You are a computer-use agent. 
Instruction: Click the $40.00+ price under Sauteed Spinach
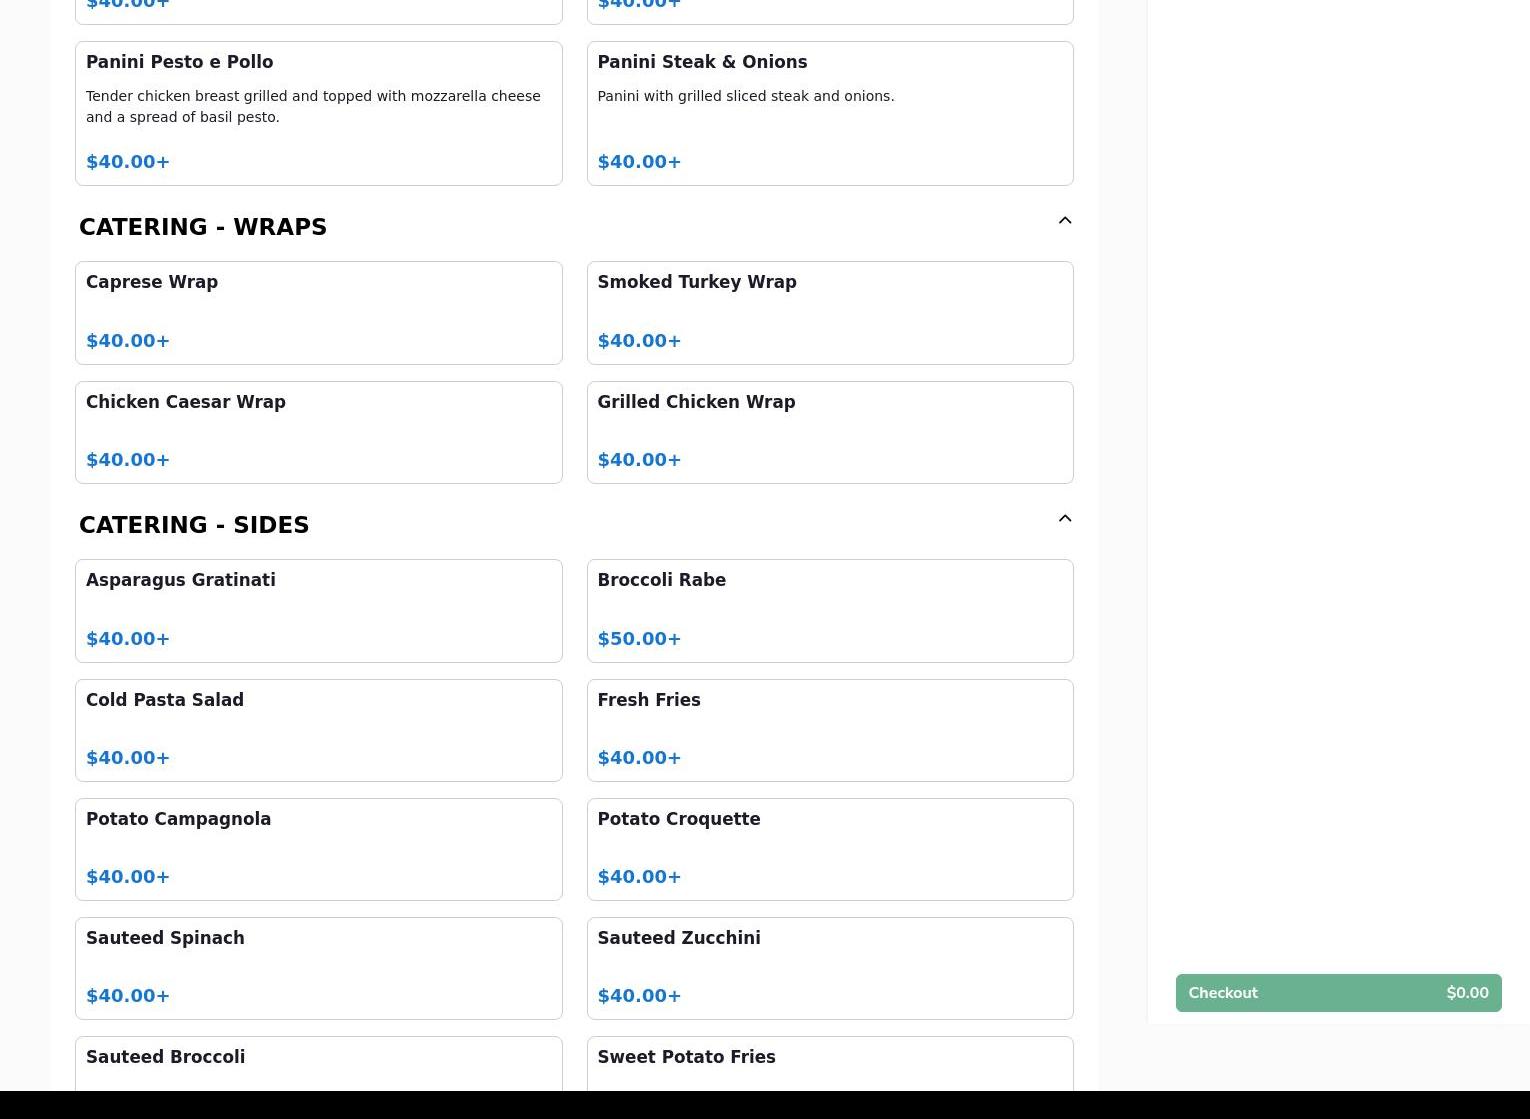point(128,995)
